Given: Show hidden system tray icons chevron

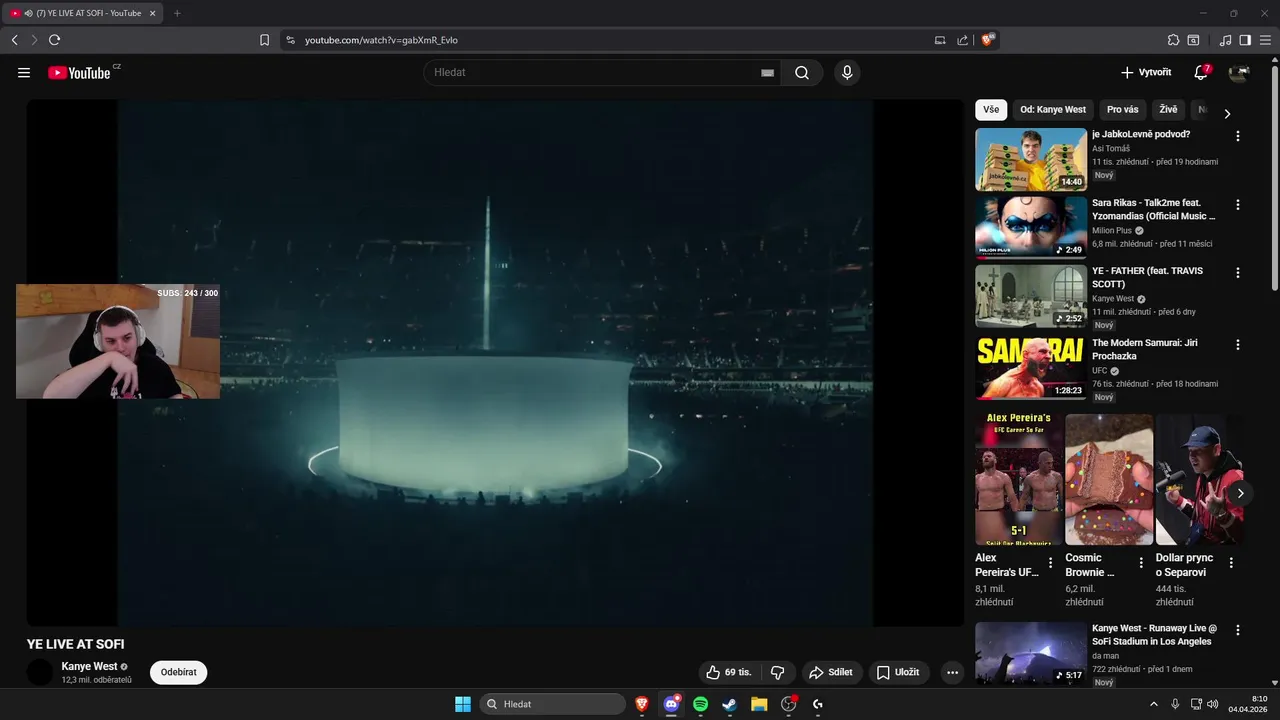Looking at the screenshot, I should [1154, 704].
